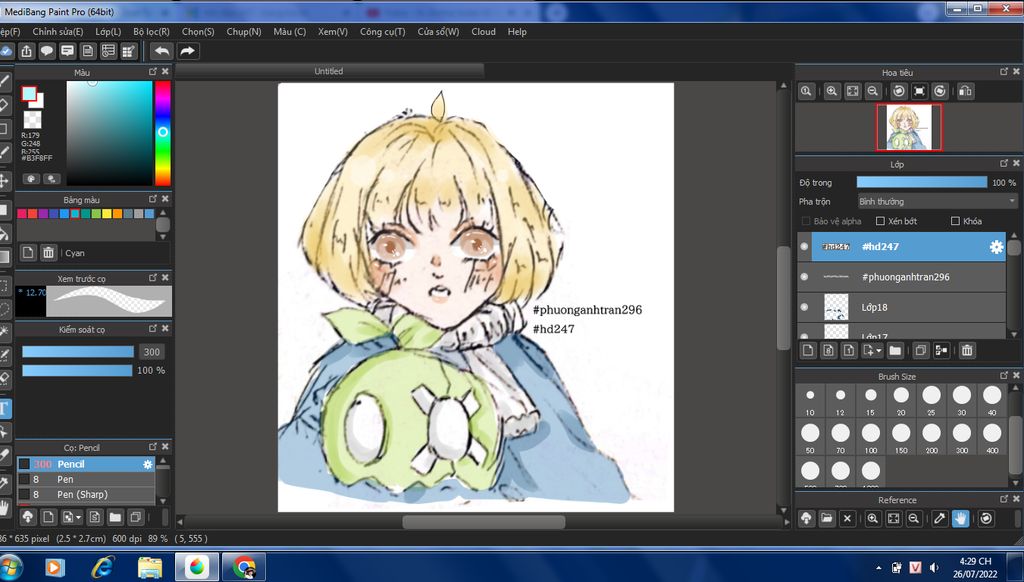Switch to the Untitled document tab
The width and height of the screenshot is (1024, 582).
point(328,71)
